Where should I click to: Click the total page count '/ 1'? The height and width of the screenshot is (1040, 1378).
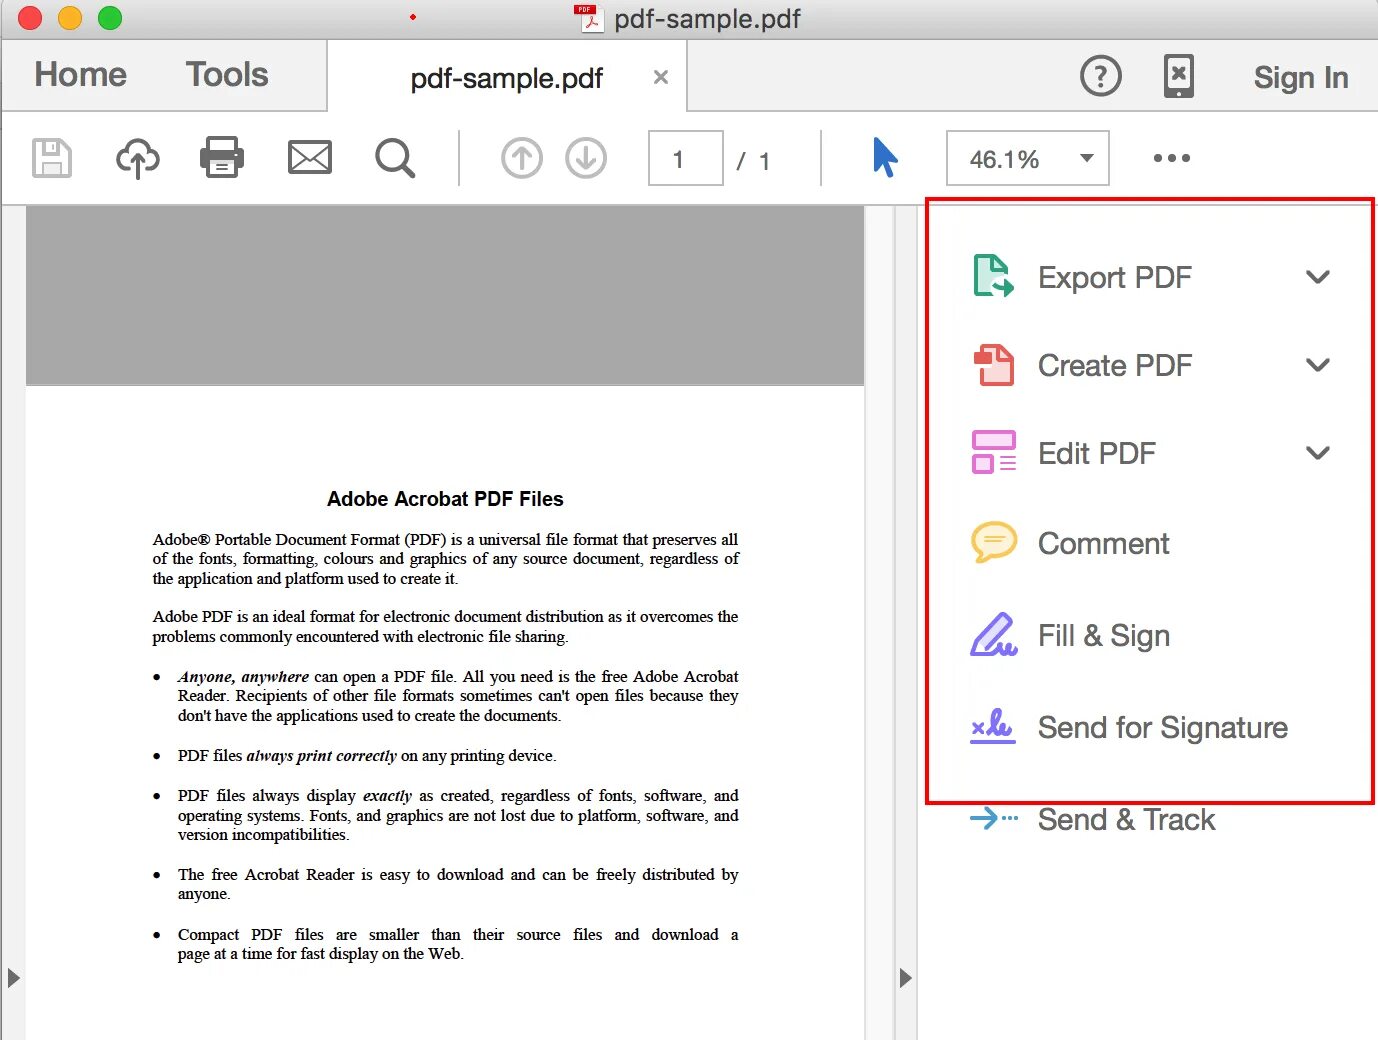[x=753, y=161]
